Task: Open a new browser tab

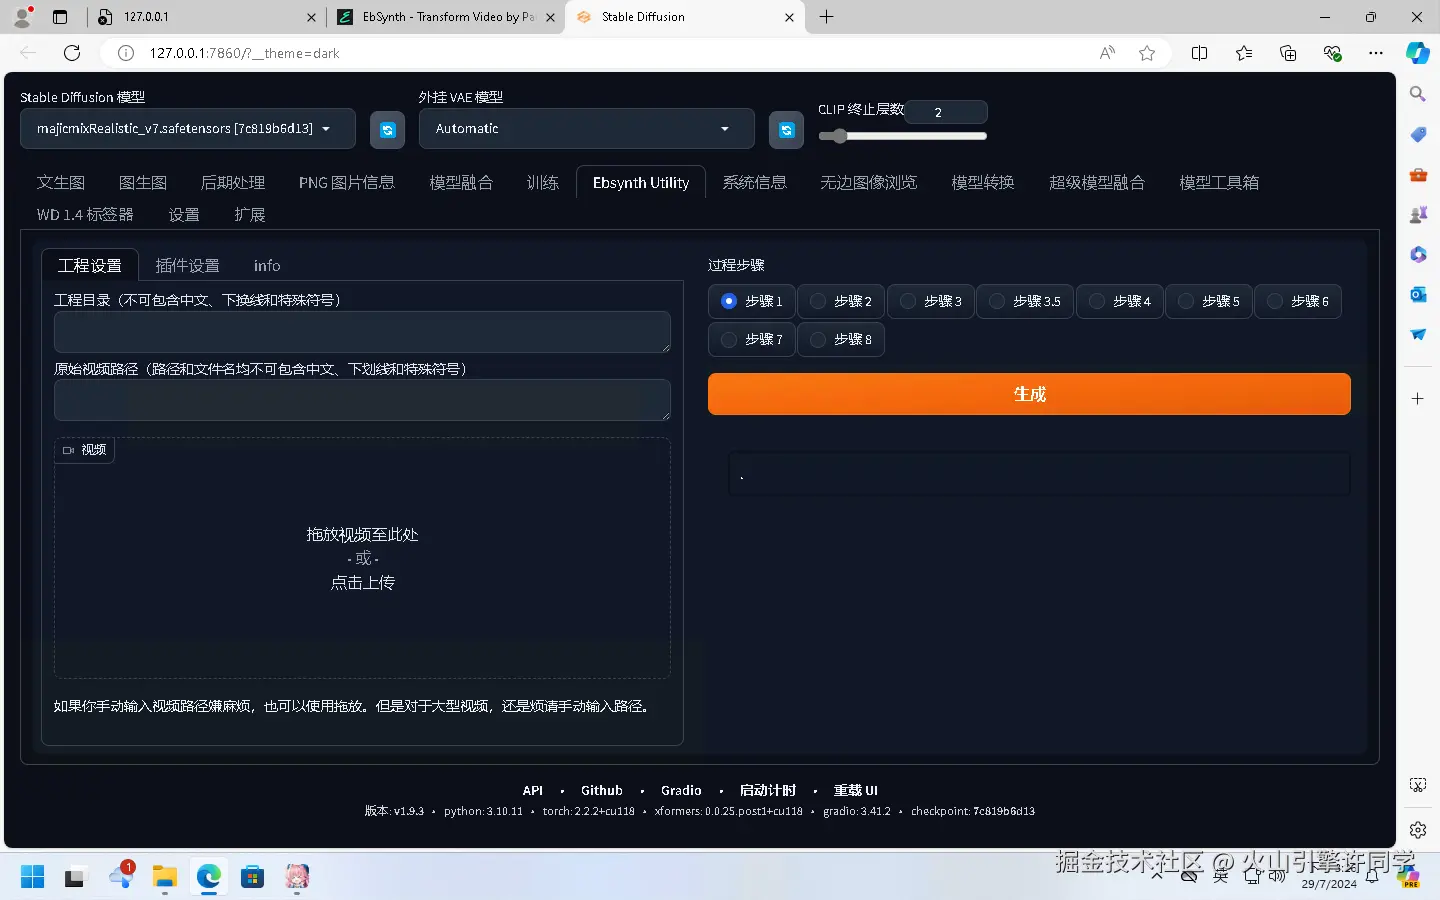Action: pyautogui.click(x=827, y=17)
